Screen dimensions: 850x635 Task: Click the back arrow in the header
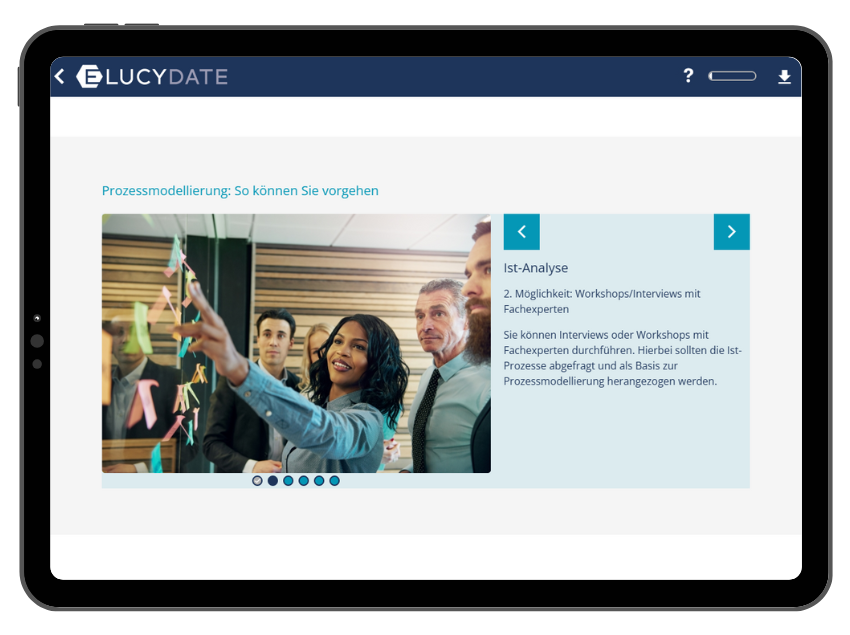pyautogui.click(x=59, y=77)
